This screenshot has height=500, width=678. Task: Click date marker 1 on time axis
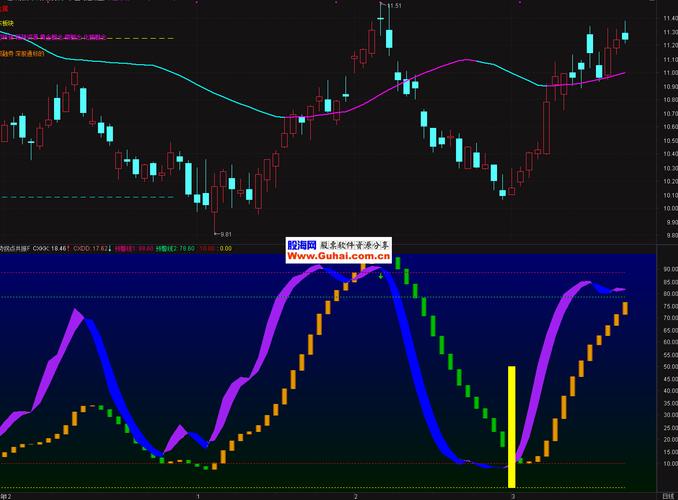point(198,495)
